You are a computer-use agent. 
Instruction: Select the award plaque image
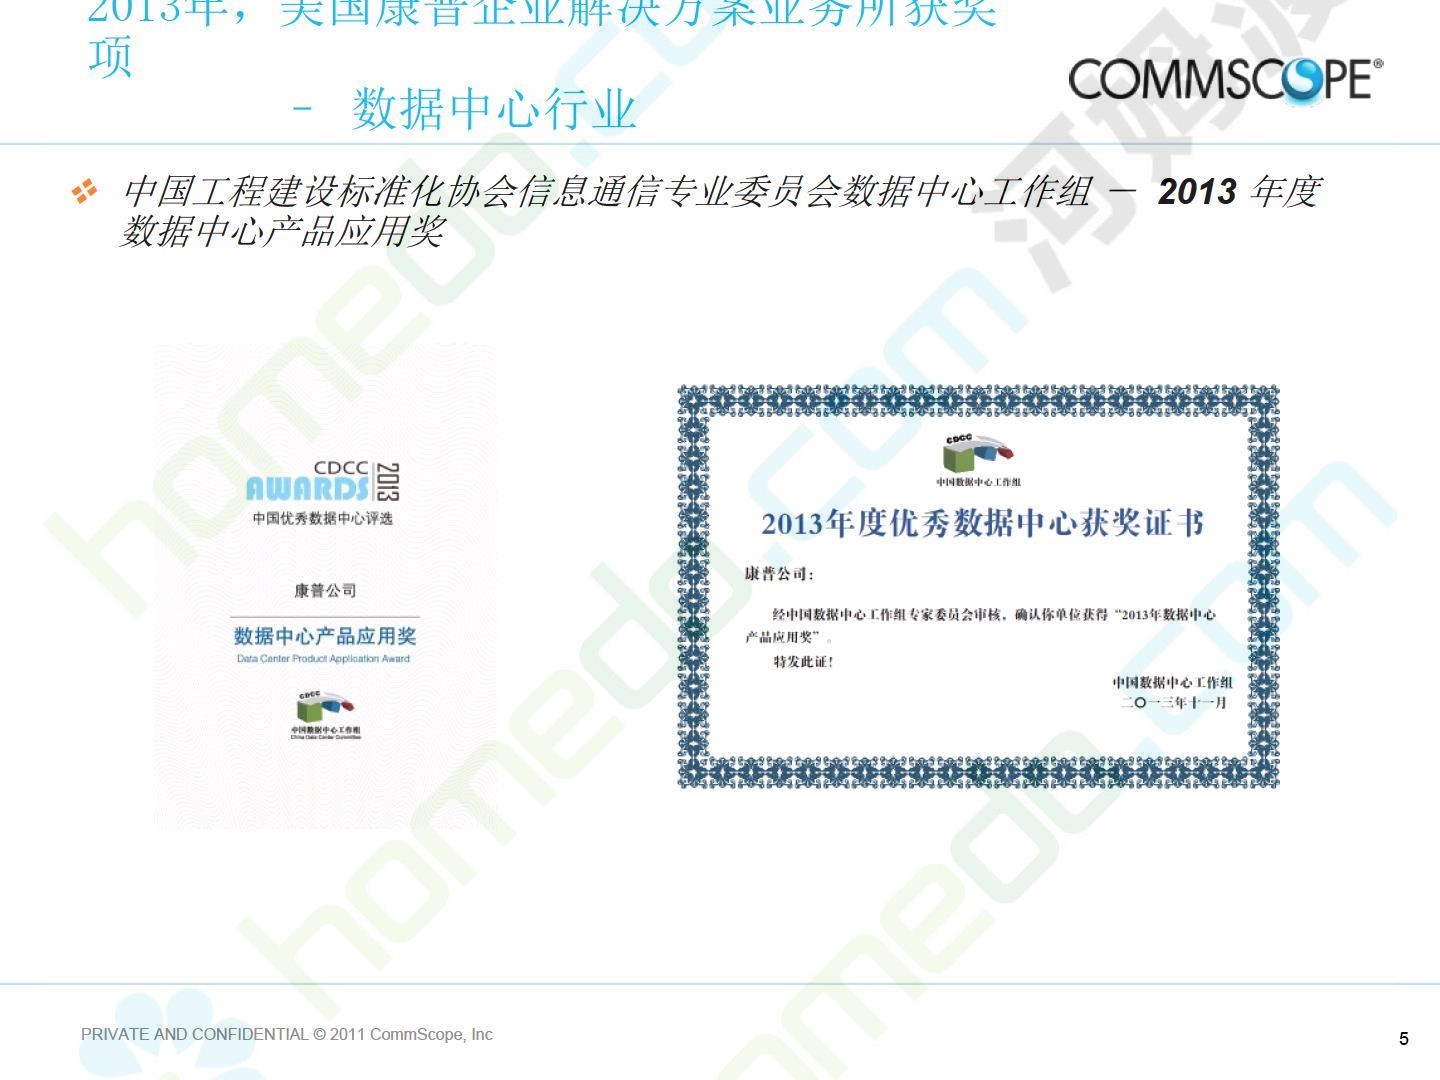click(325, 587)
